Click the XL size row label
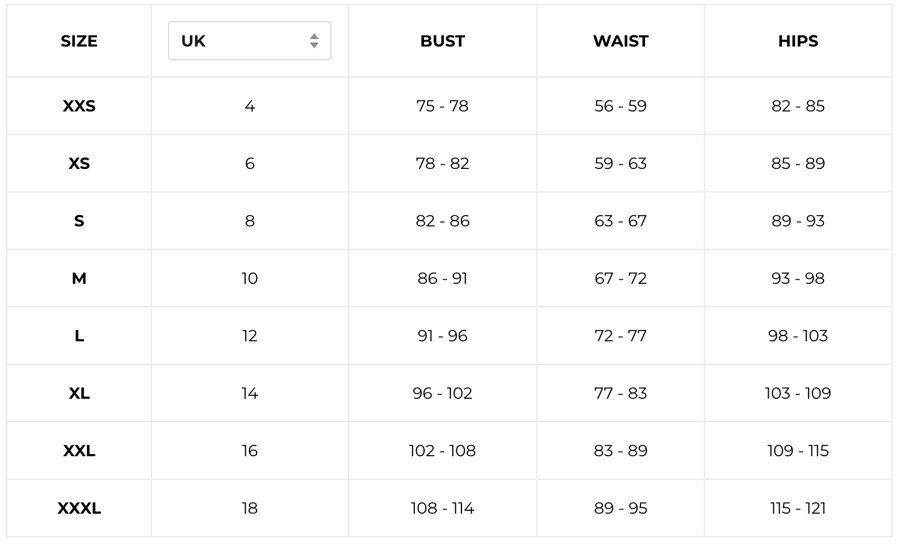This screenshot has height=547, width=900. pos(79,393)
